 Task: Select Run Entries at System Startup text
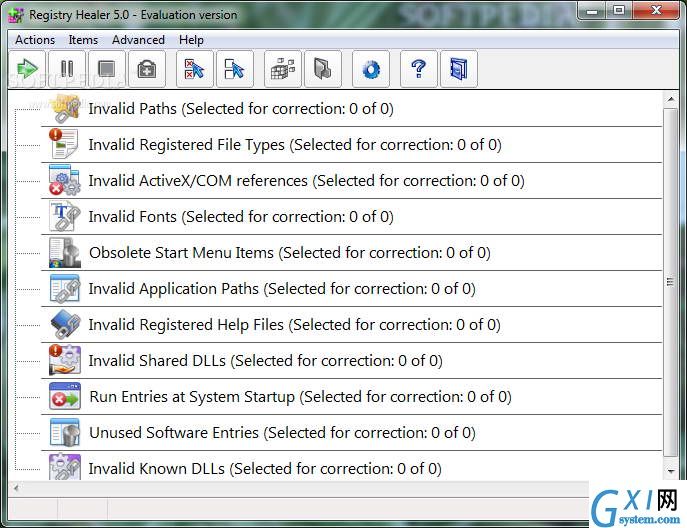click(300, 397)
